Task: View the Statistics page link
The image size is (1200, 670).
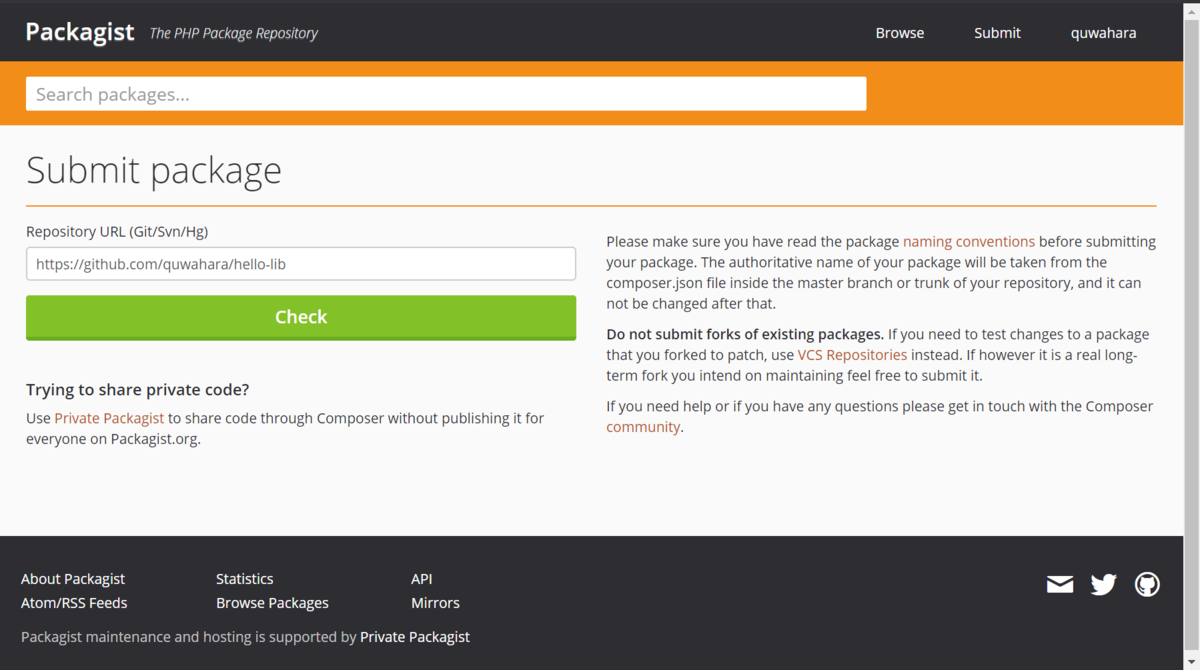Action: coord(244,578)
